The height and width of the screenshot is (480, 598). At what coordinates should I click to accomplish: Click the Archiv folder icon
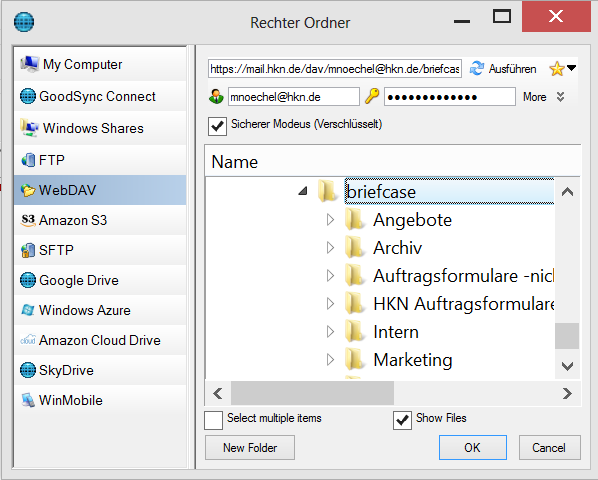[x=355, y=247]
